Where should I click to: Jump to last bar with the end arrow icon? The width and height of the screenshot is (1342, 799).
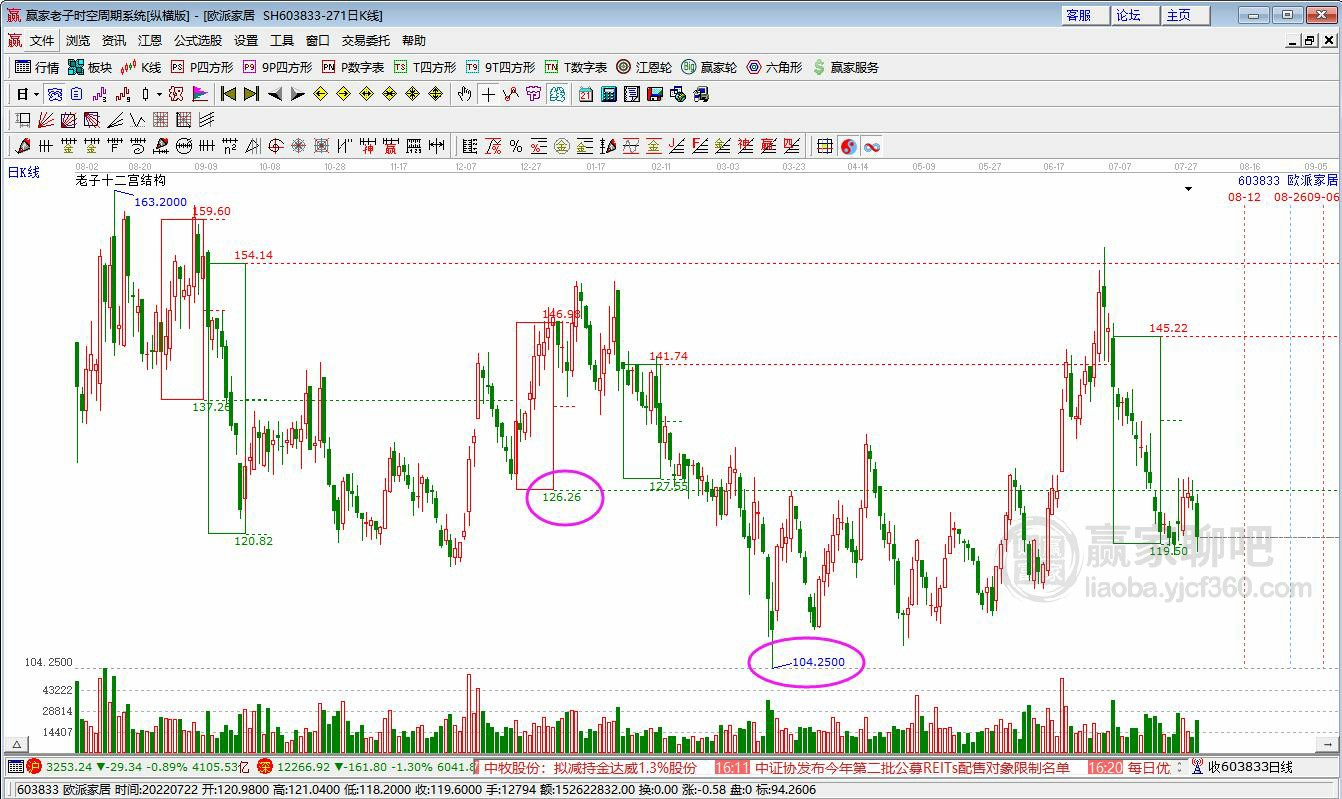[251, 94]
